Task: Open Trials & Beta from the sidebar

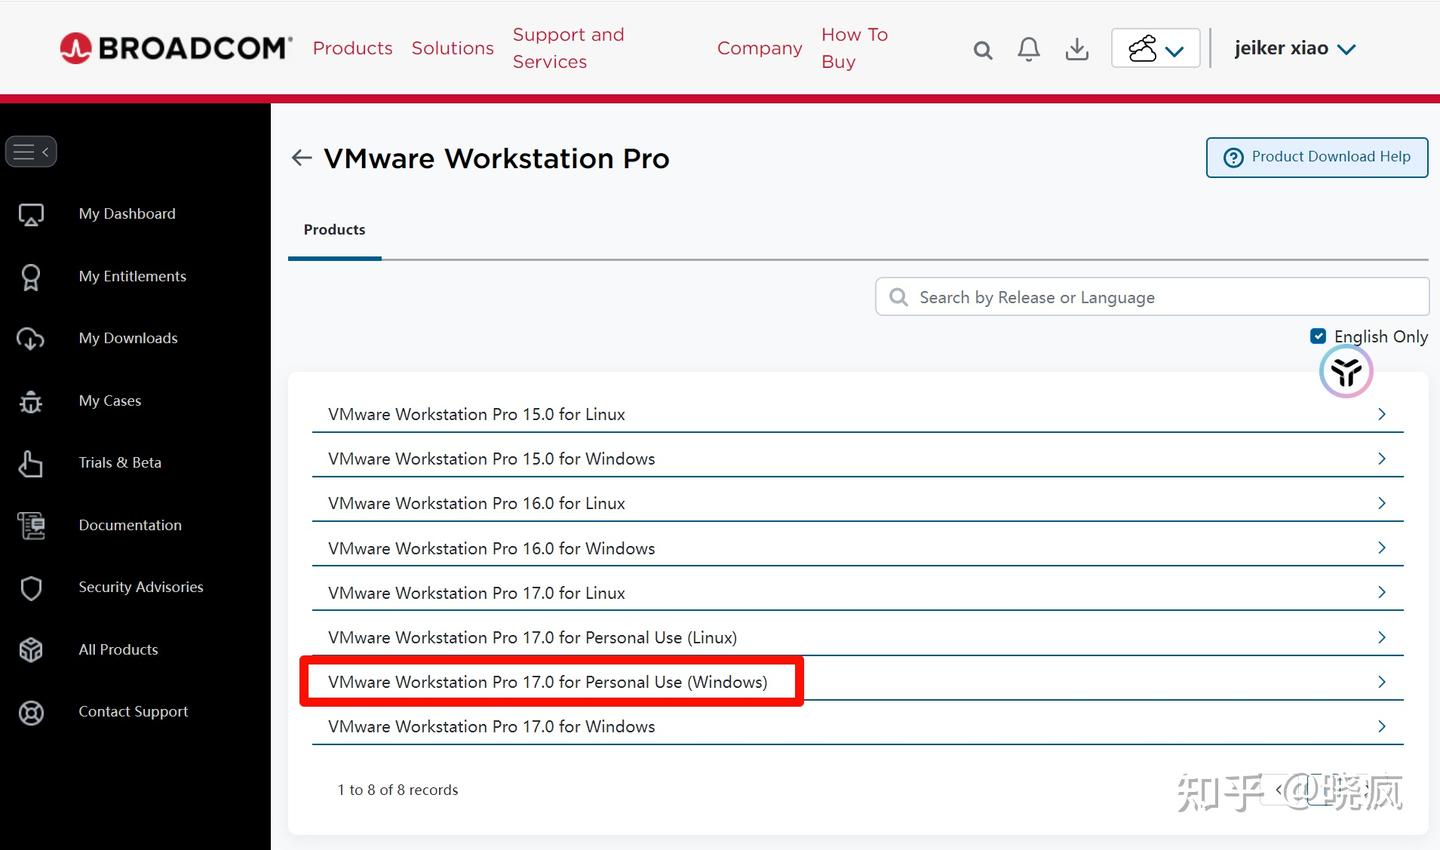Action: click(x=120, y=462)
